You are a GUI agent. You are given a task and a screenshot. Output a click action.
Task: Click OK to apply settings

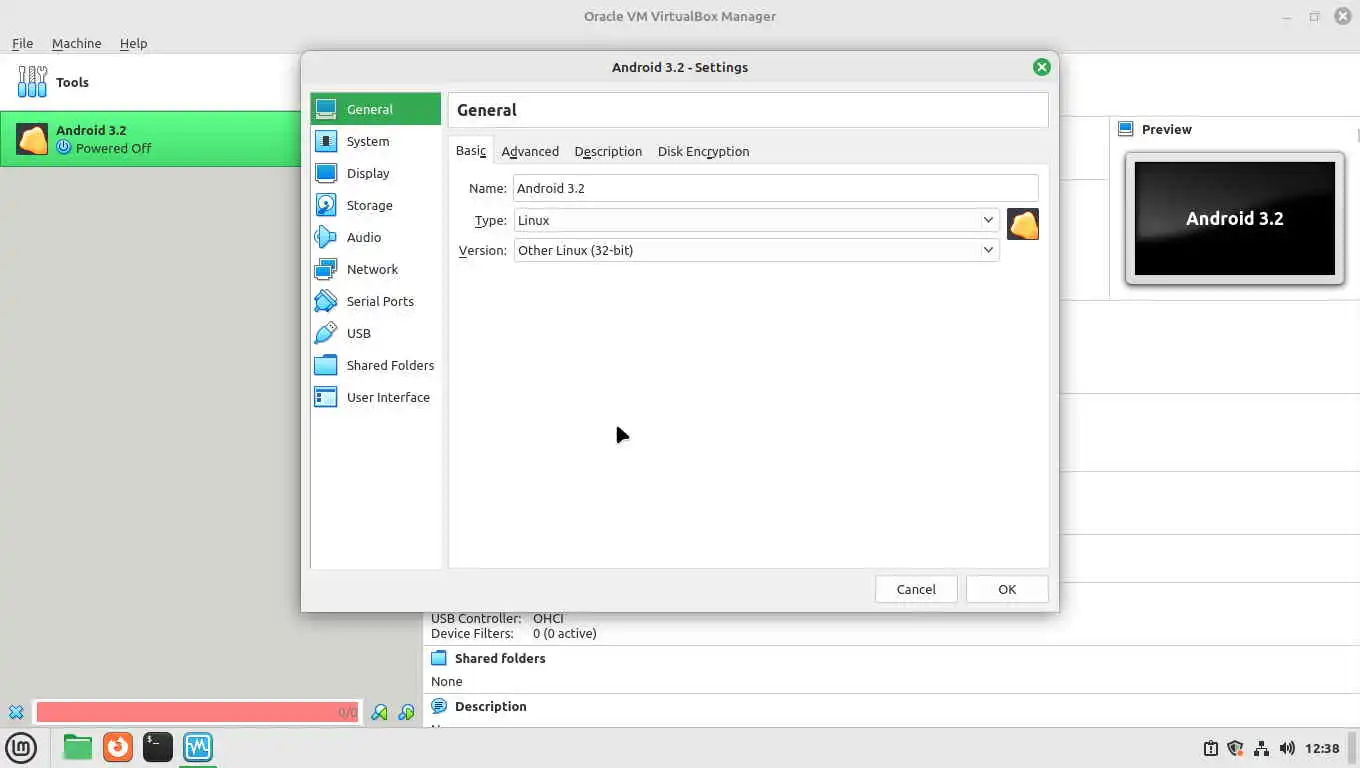[1007, 589]
